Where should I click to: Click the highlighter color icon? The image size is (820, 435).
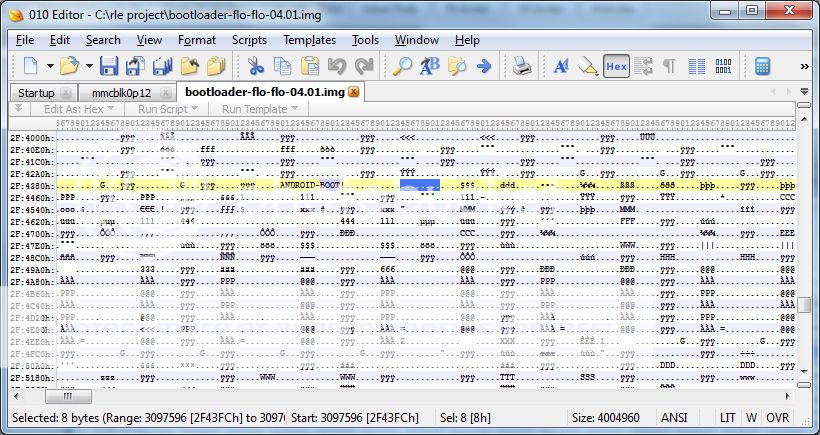click(588, 67)
